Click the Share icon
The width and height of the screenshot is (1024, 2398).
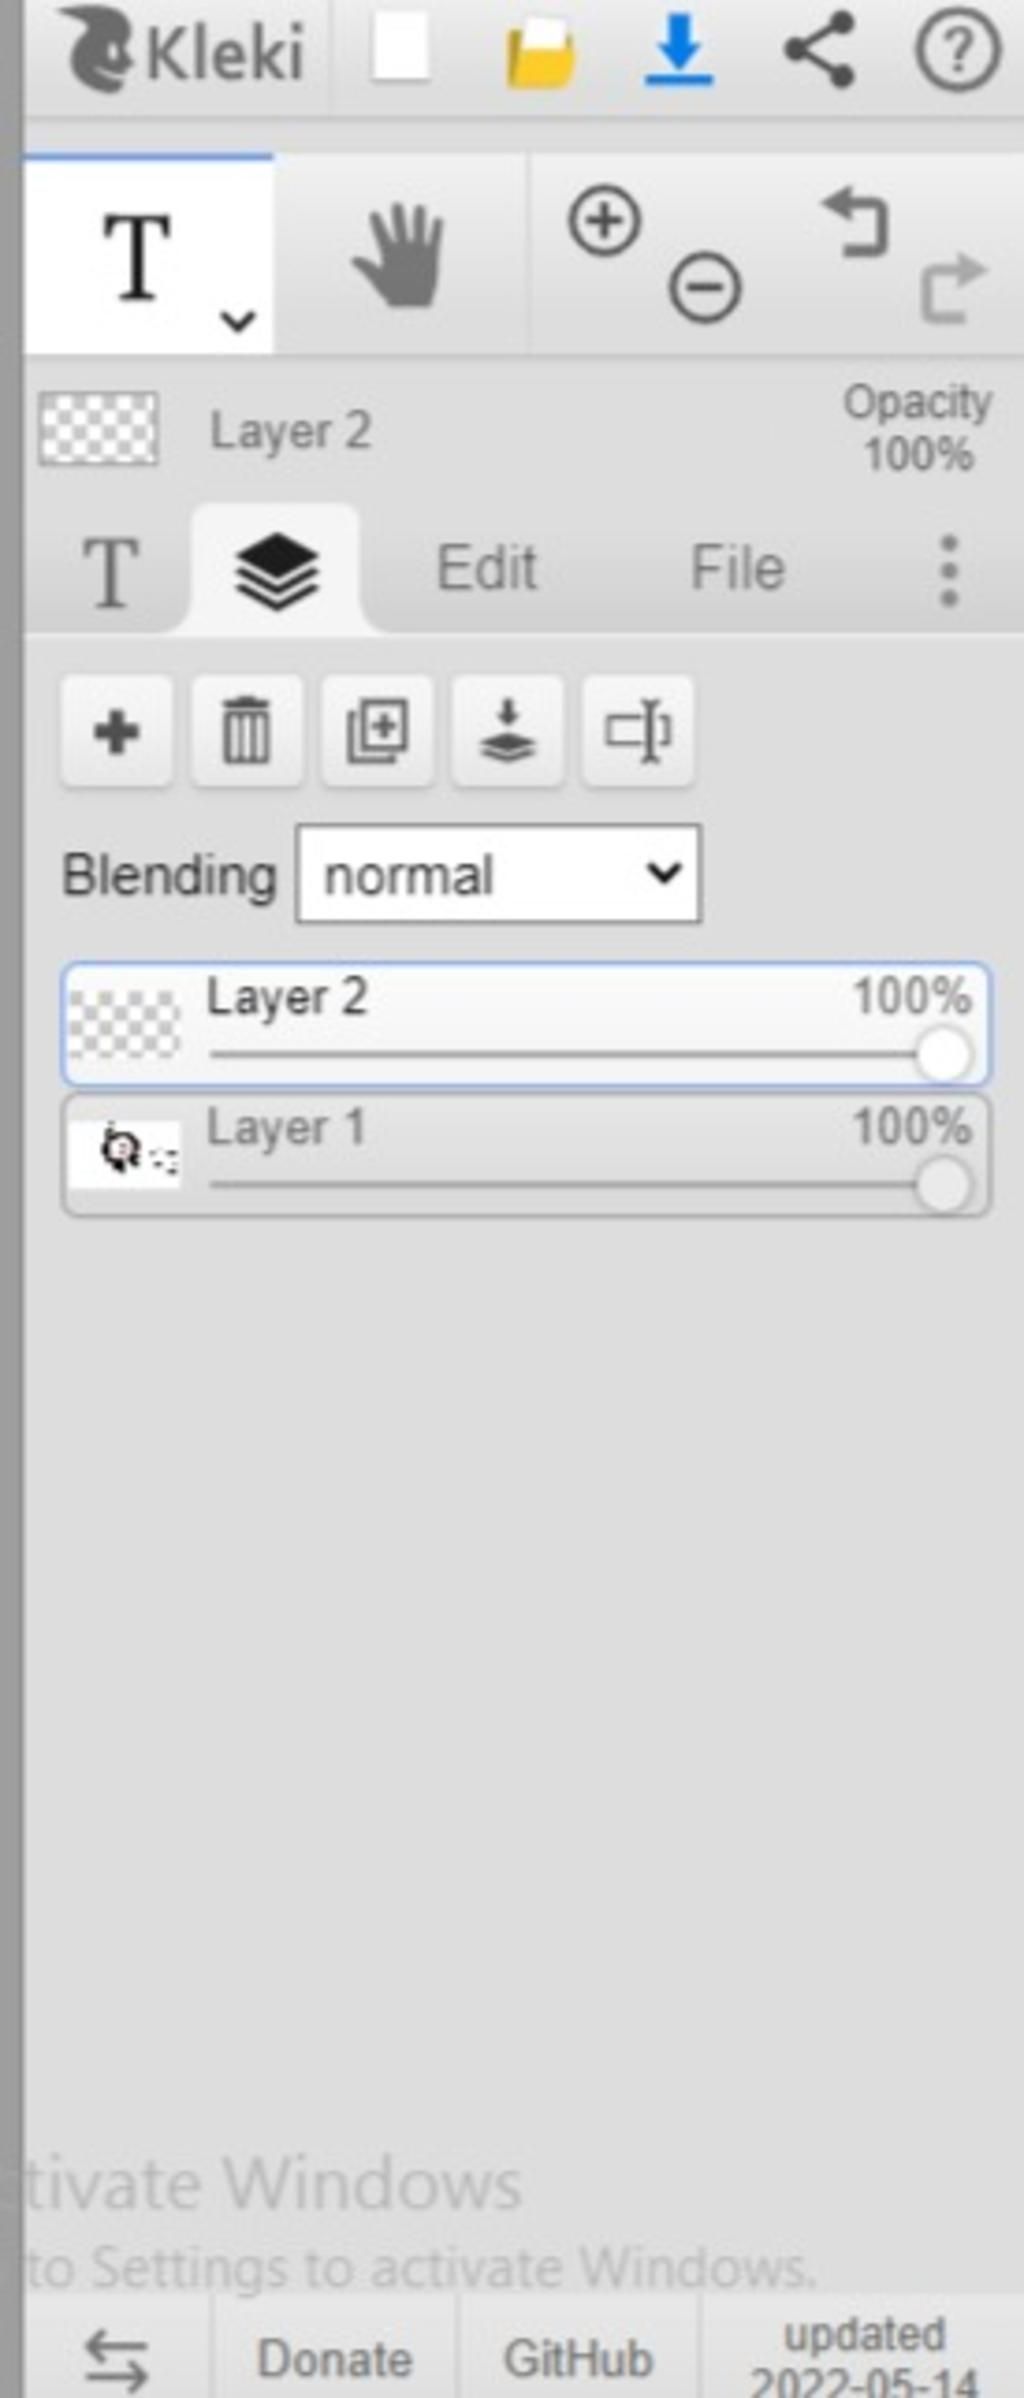(819, 50)
